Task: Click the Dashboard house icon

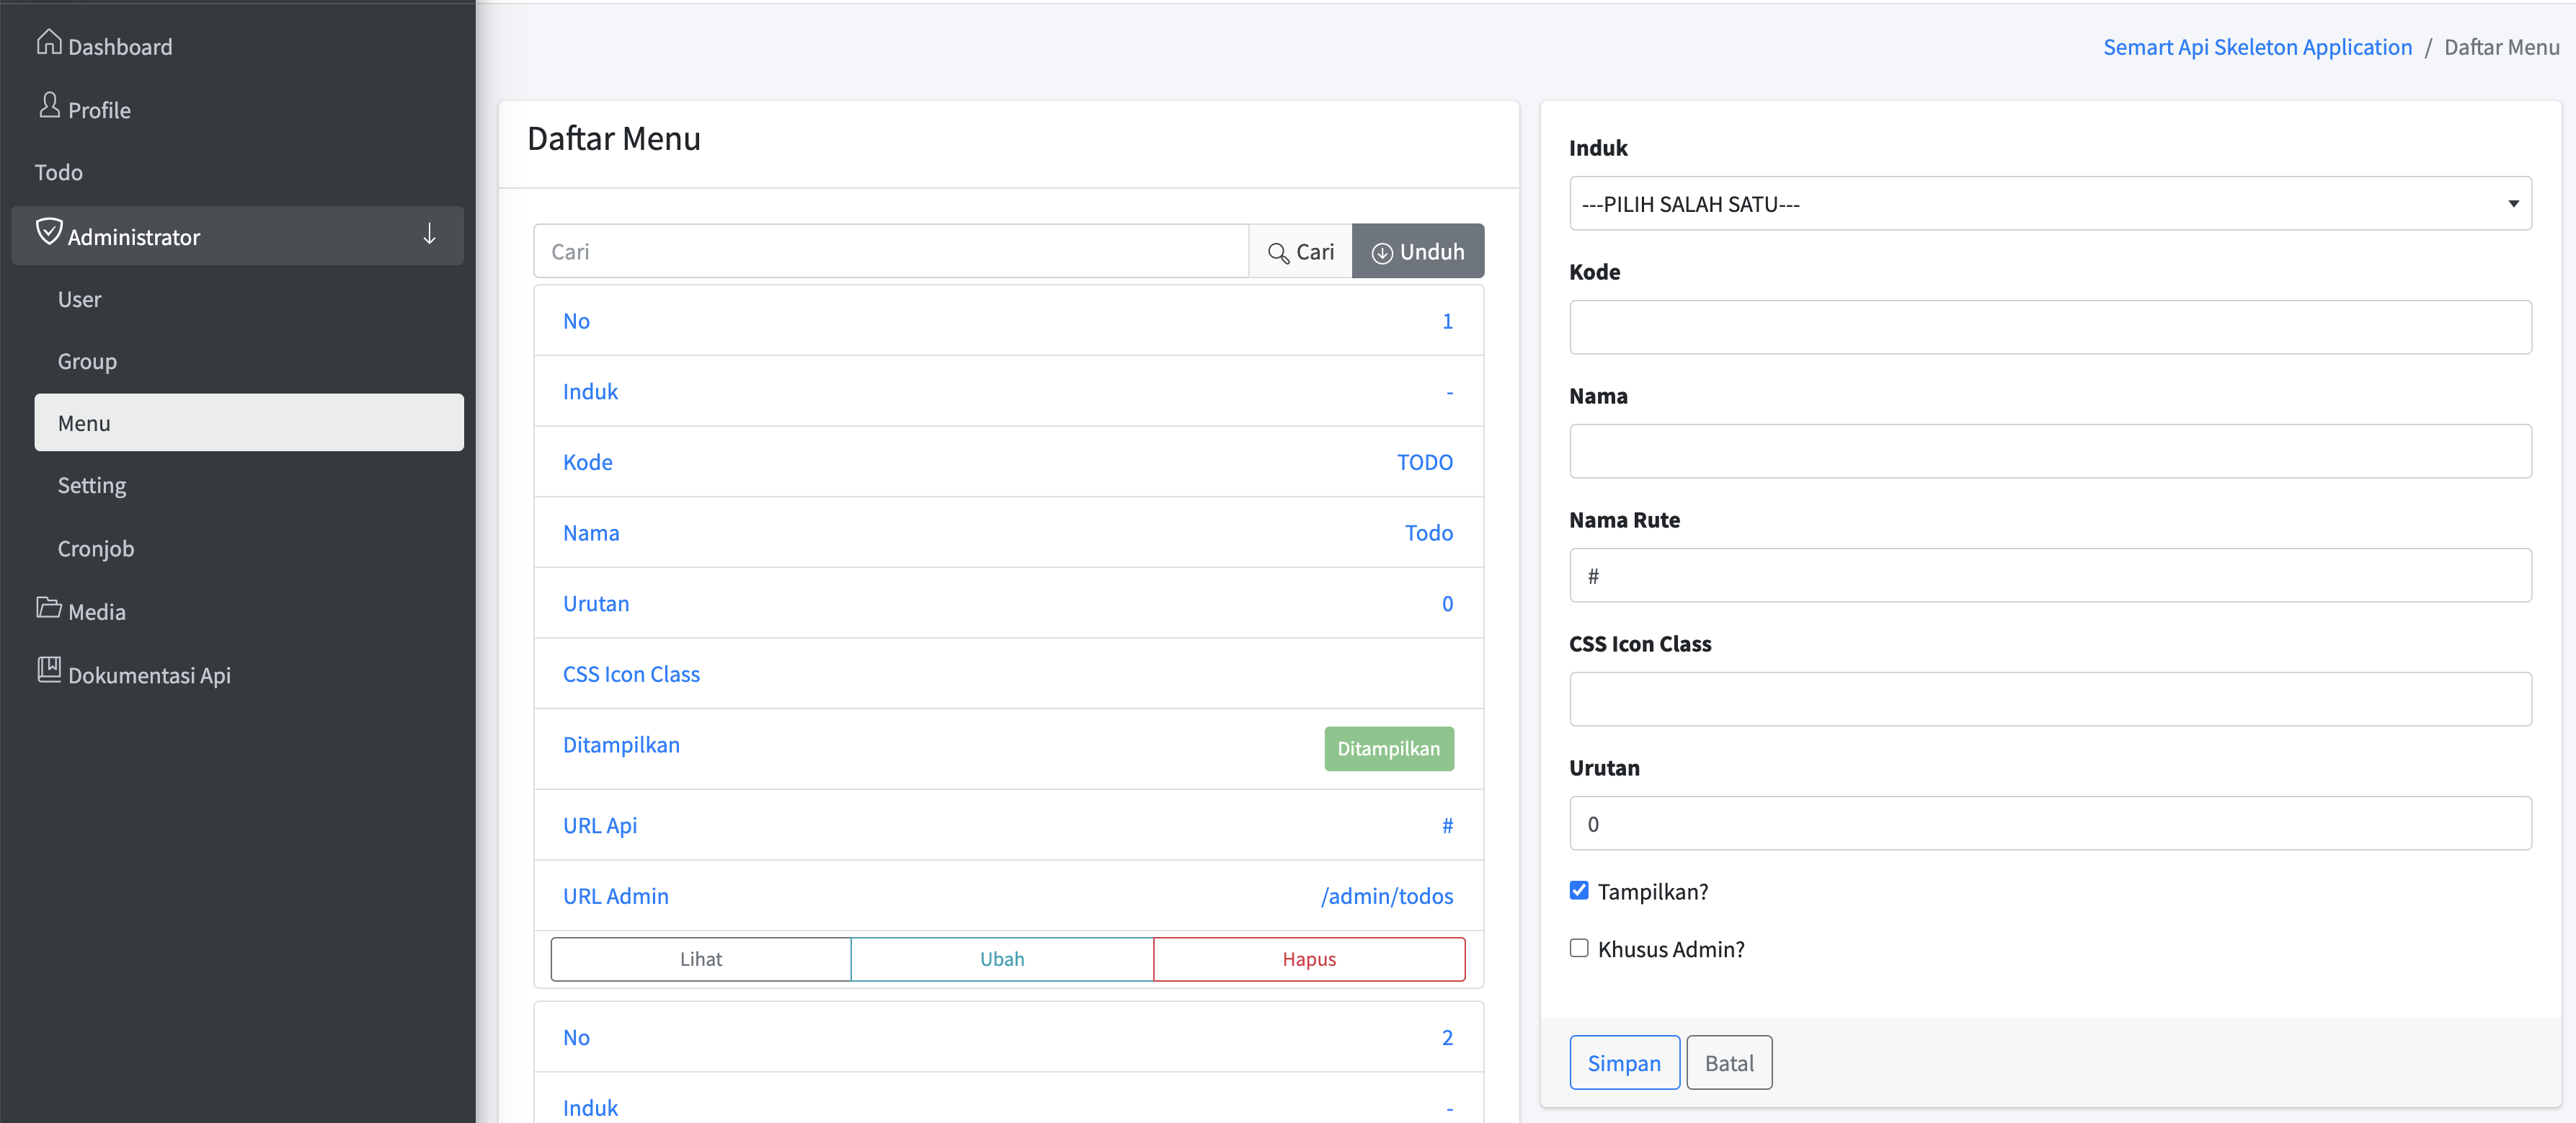Action: click(48, 43)
